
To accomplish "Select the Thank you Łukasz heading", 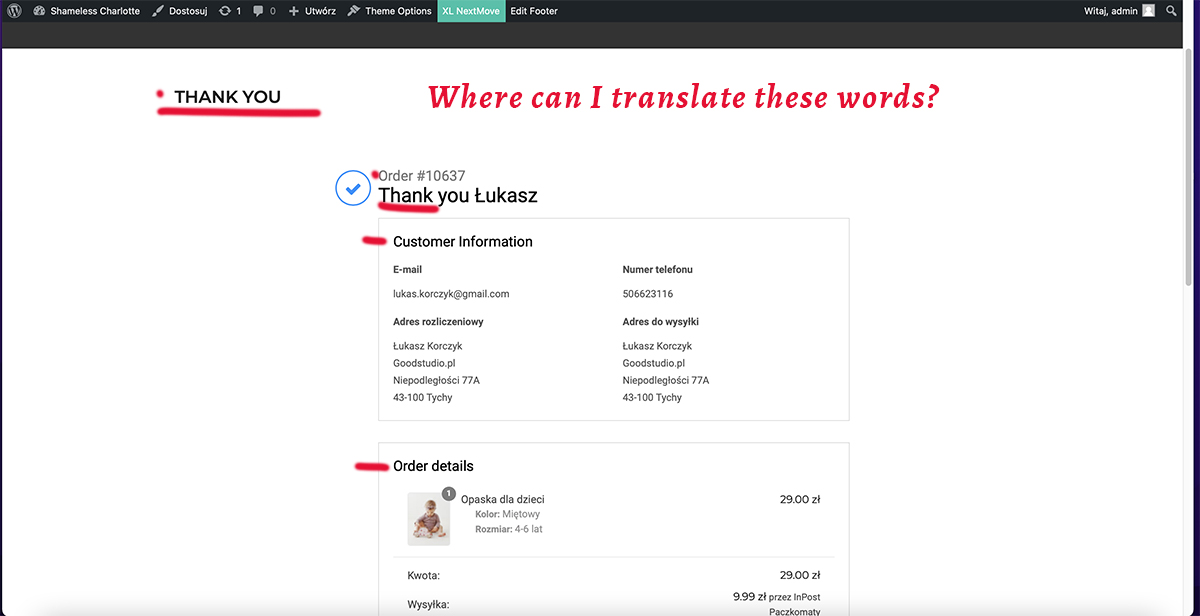I will click(458, 196).
